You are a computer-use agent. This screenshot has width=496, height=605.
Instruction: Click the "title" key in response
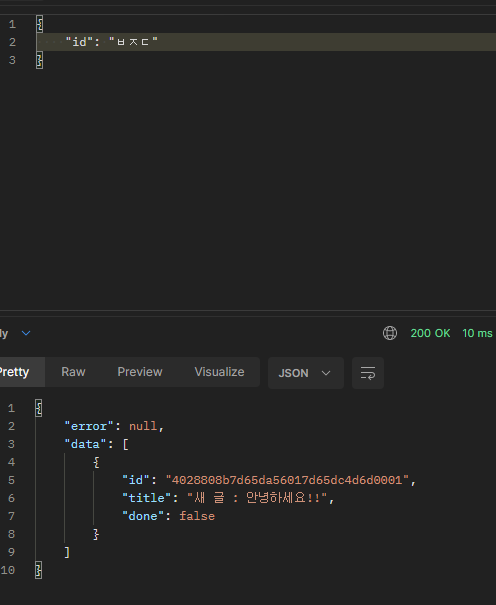click(147, 498)
